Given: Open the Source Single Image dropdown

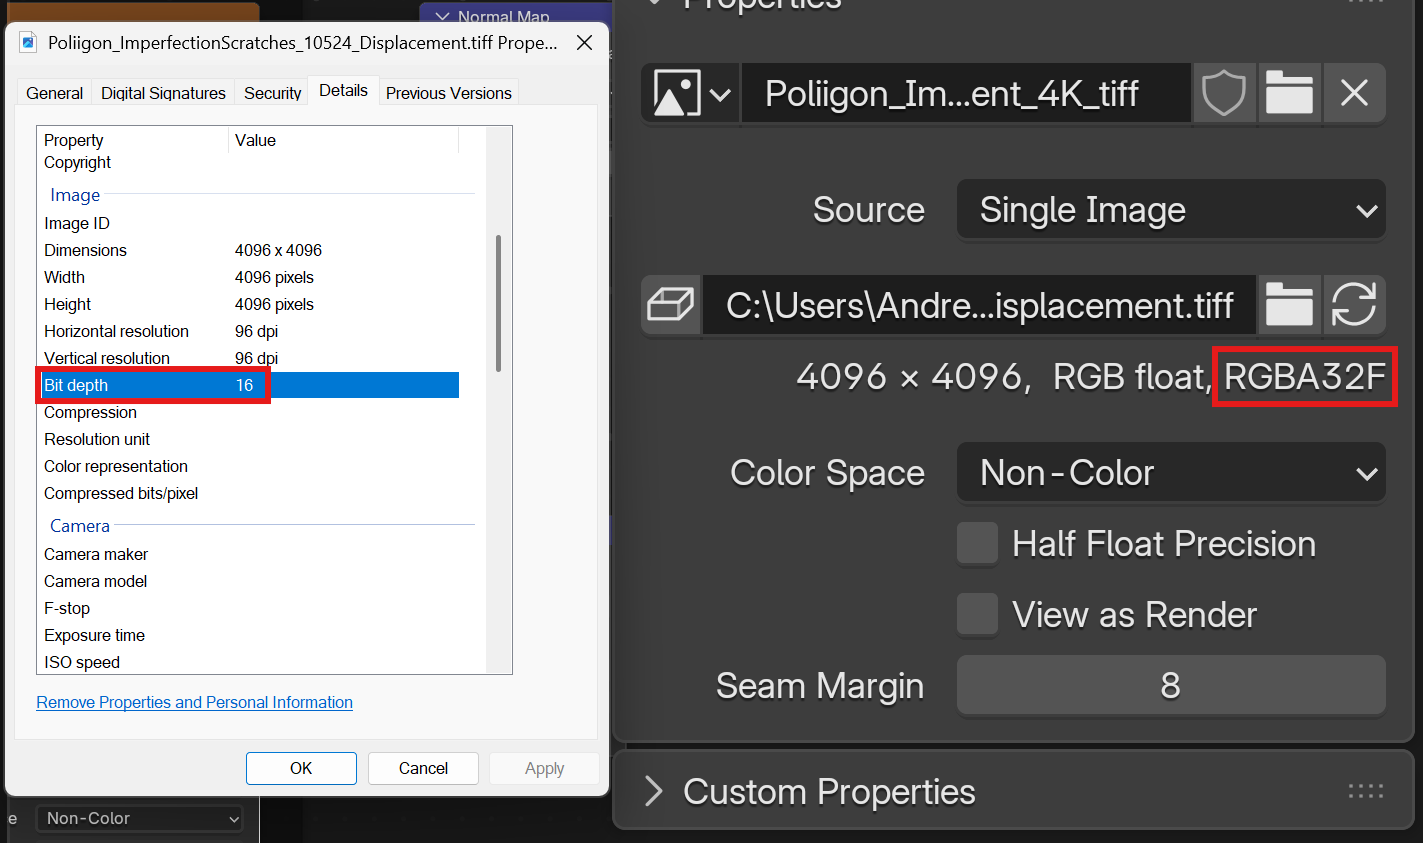Looking at the screenshot, I should (x=1170, y=211).
